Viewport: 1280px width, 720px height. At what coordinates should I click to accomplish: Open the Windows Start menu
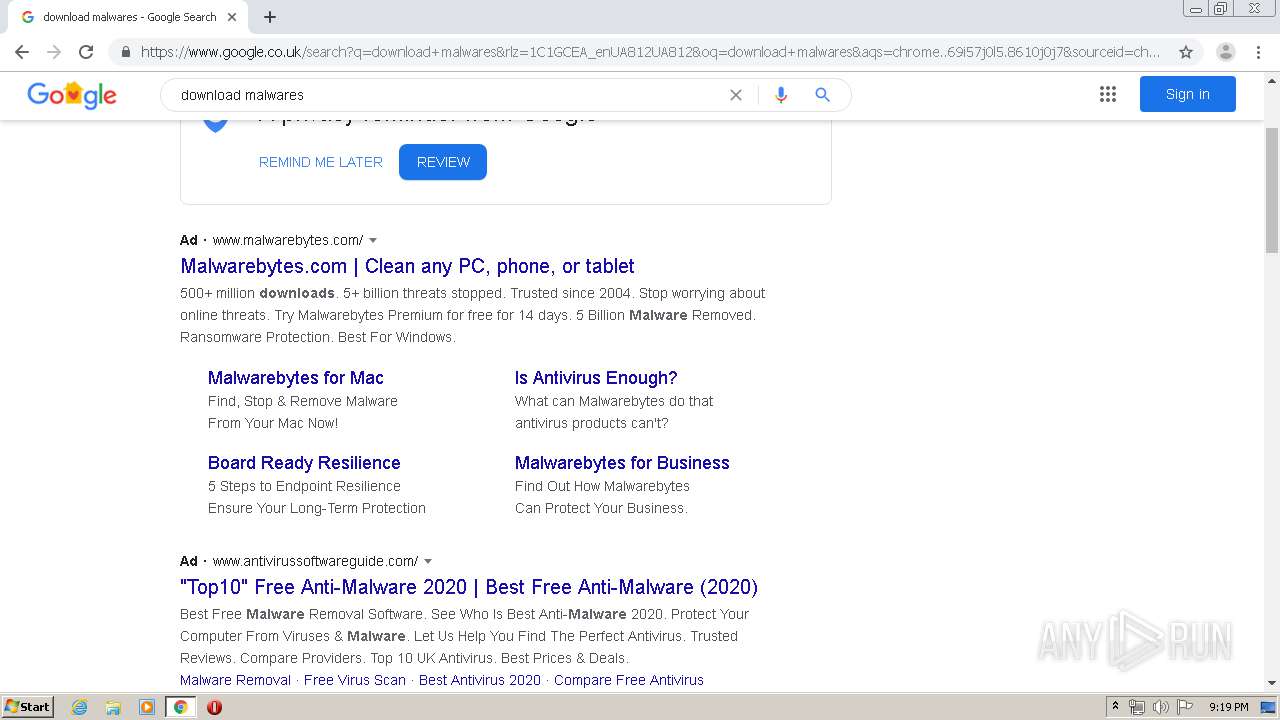[28, 706]
